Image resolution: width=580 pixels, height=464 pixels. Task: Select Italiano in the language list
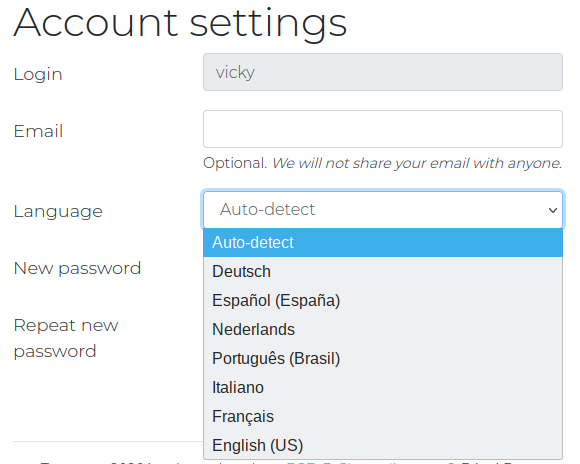pos(383,387)
